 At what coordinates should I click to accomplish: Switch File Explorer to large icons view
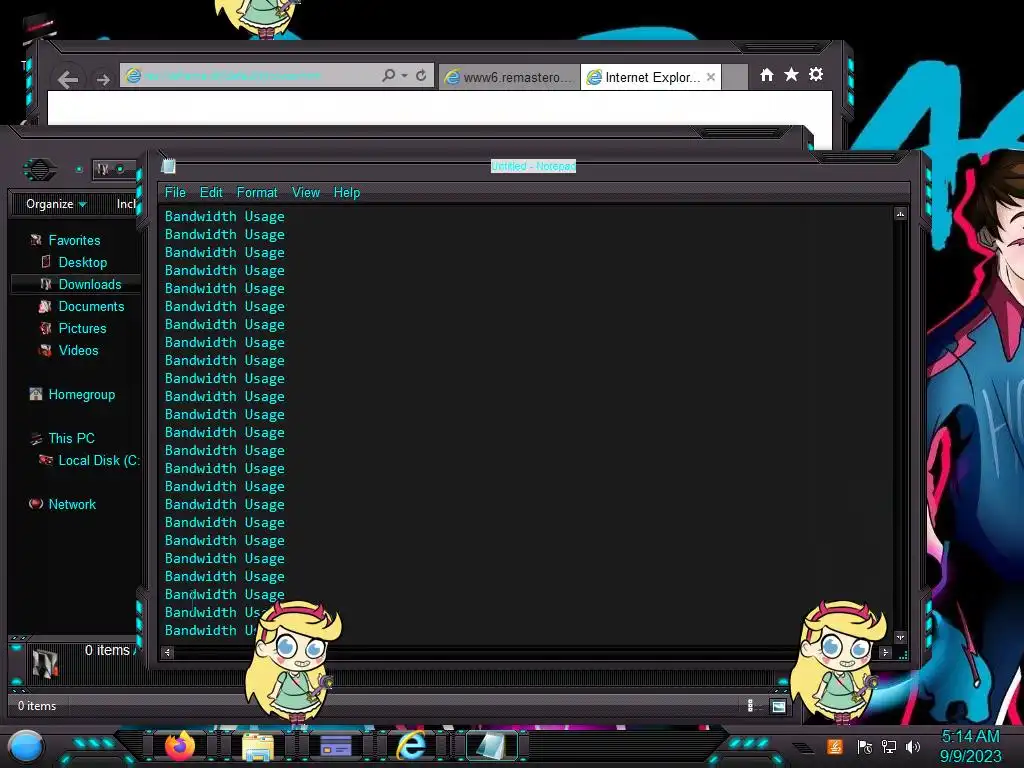pyautogui.click(x=778, y=706)
